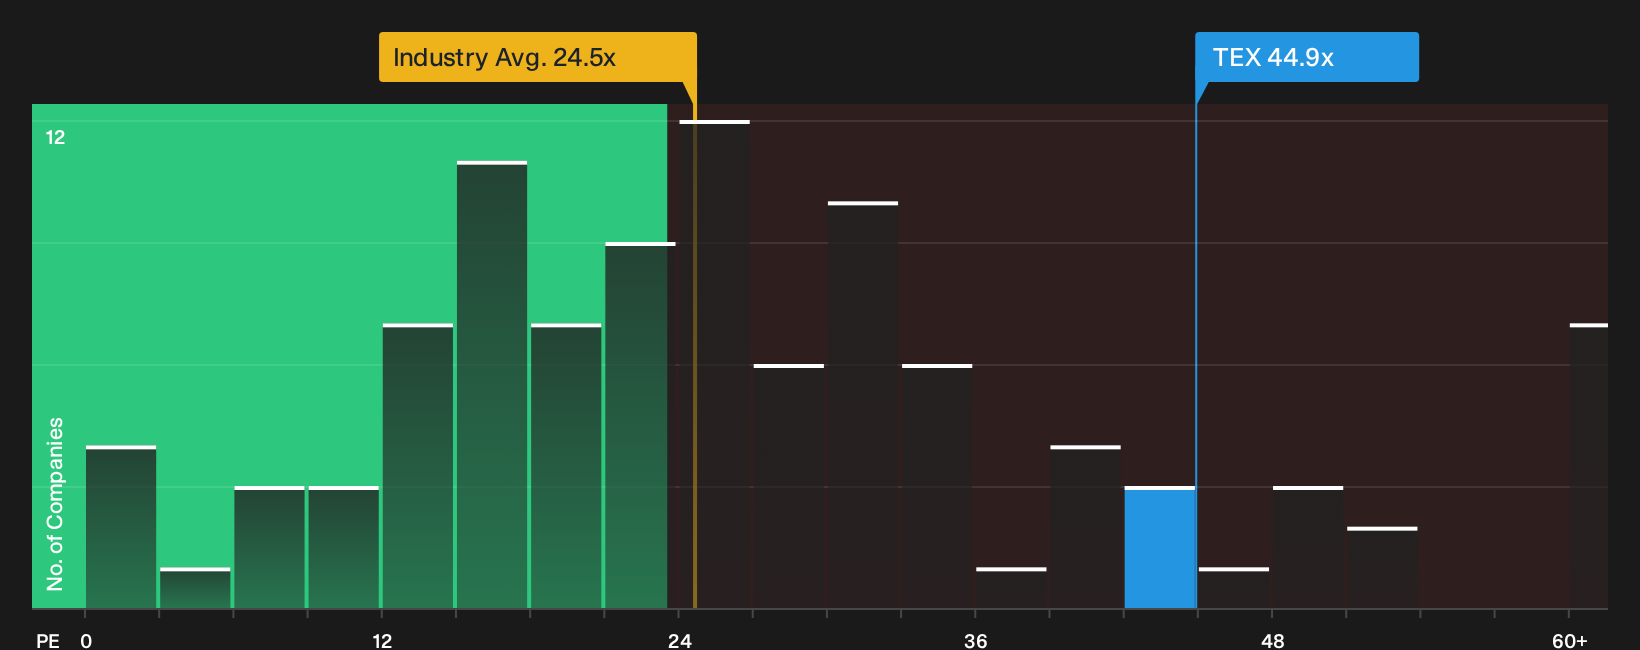Select the tall green bar for PE 15 to 18

[492, 384]
